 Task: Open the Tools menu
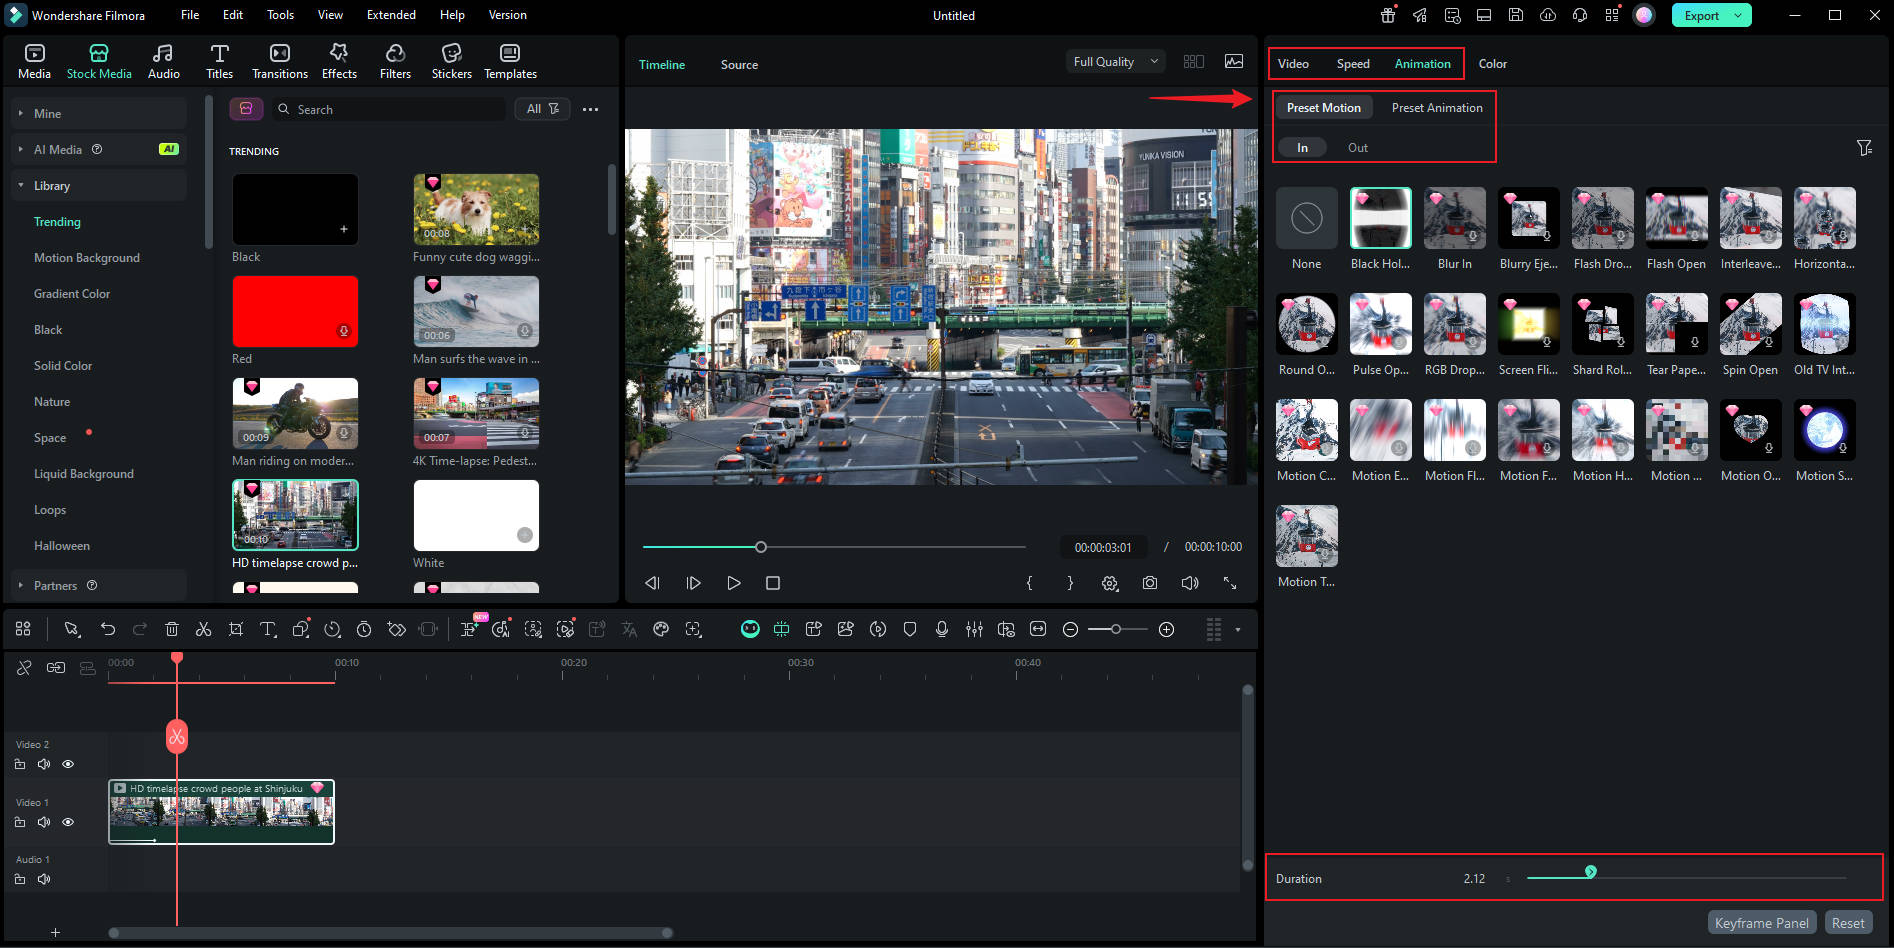point(280,15)
